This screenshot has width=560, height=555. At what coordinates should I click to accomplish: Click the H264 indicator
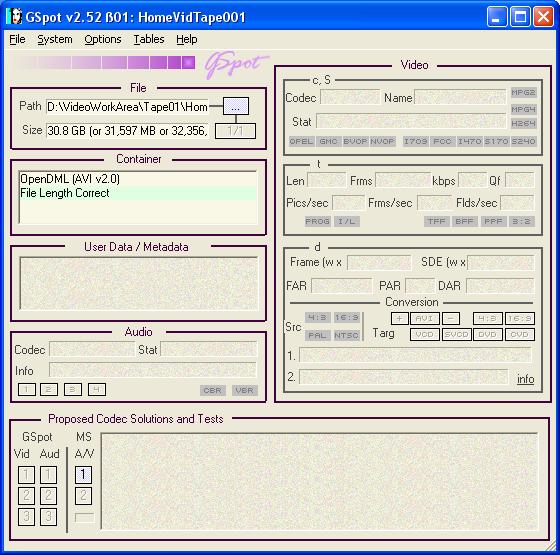[523, 124]
